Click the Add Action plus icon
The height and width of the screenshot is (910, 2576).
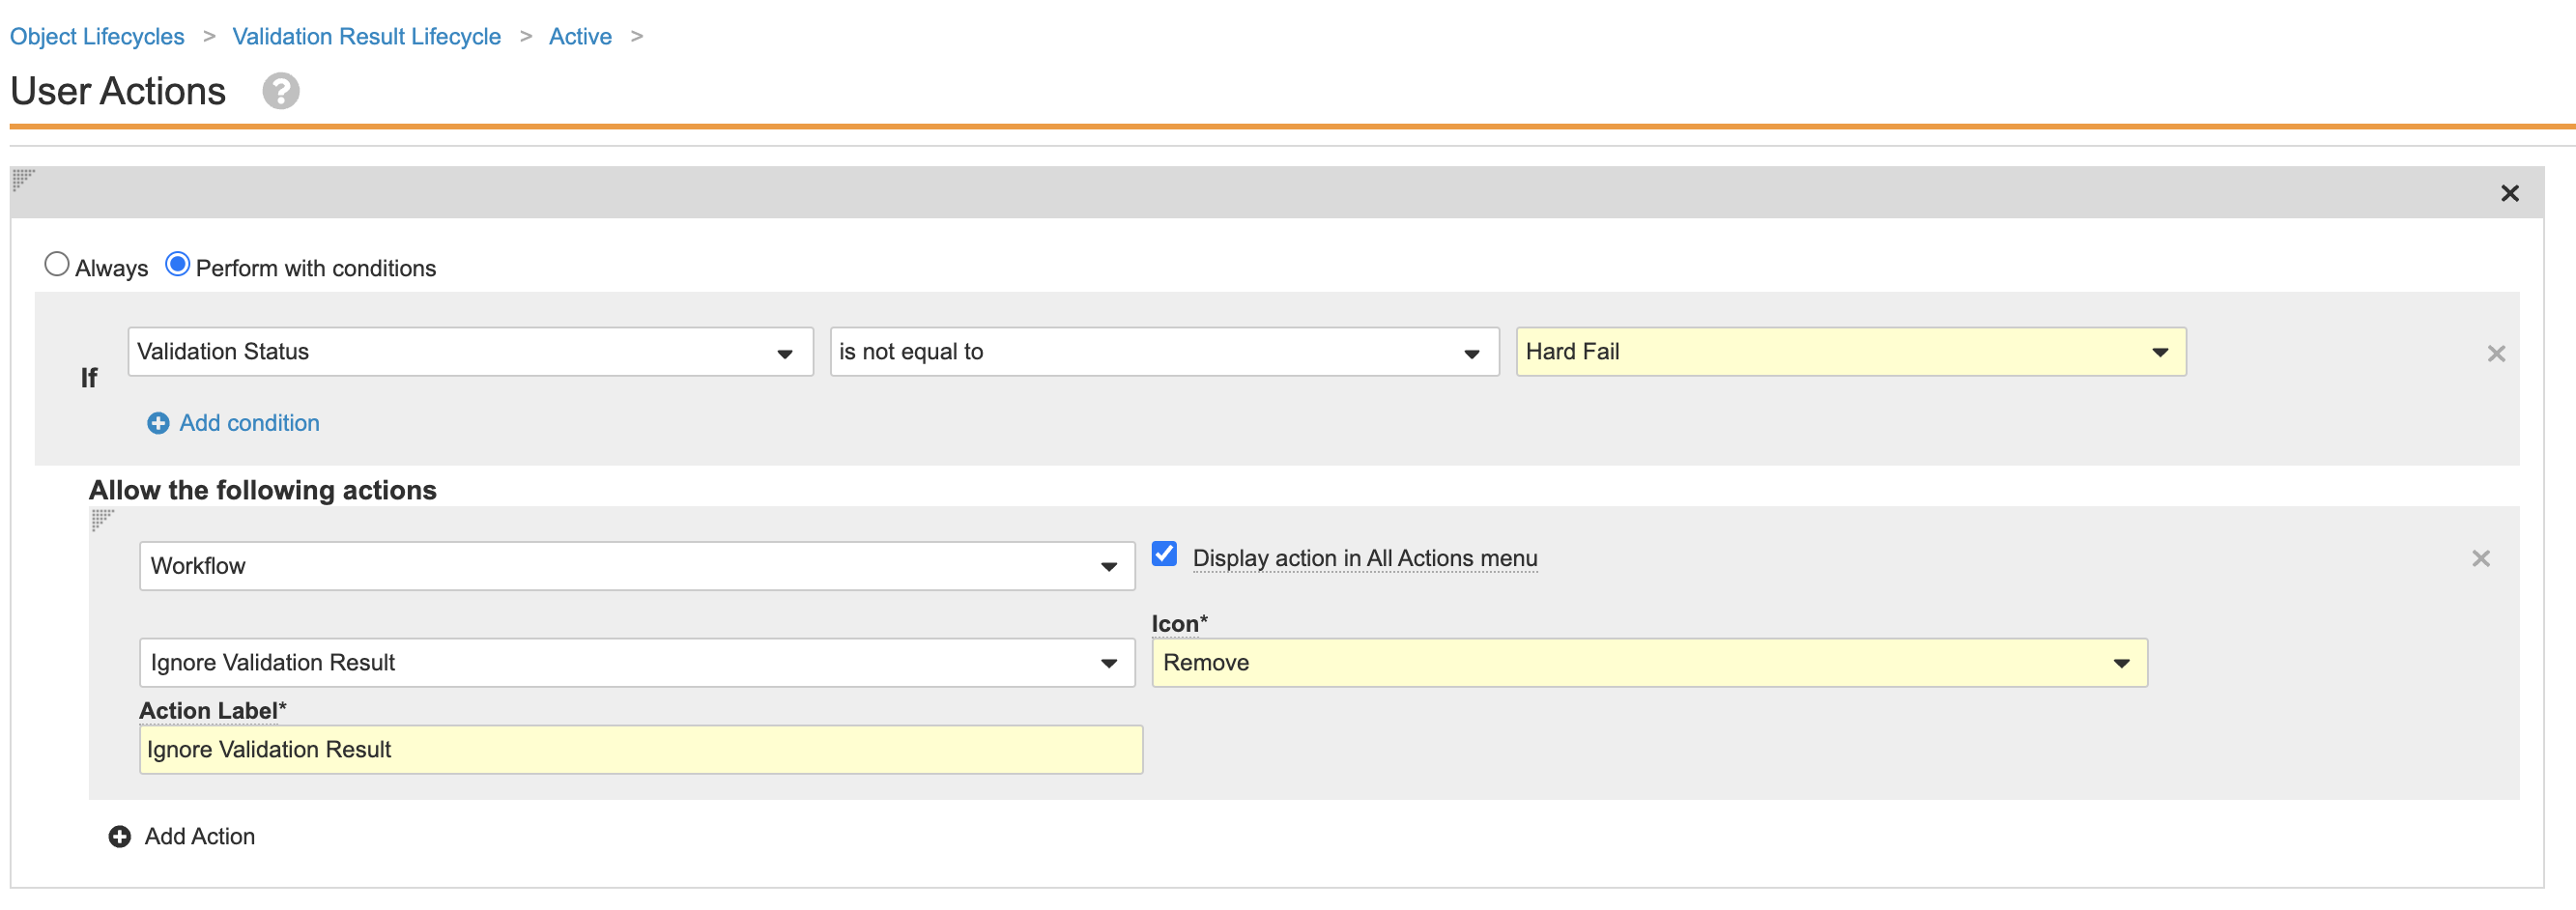click(x=120, y=836)
